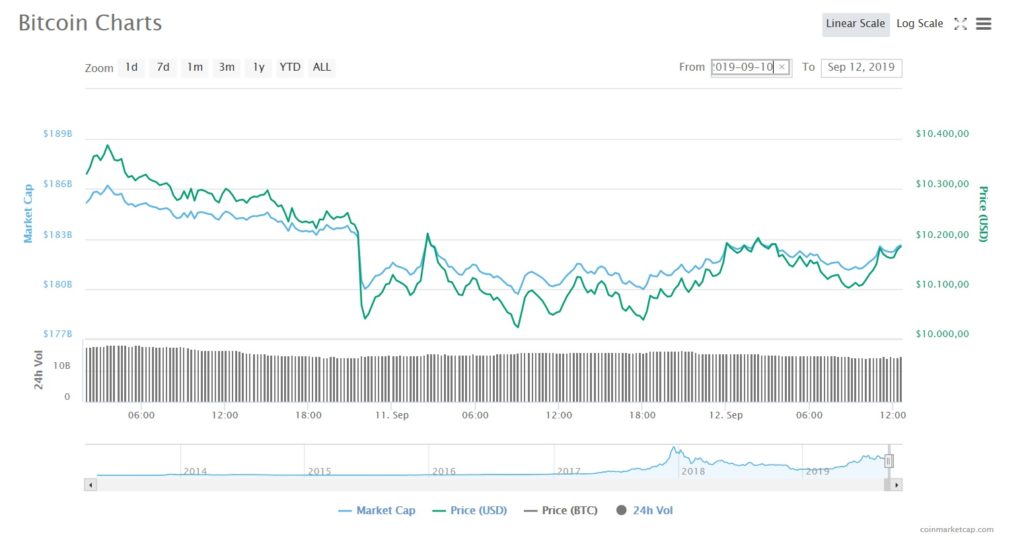1024x540 pixels.
Task: Set zoom range to 1d
Action: pyautogui.click(x=131, y=67)
